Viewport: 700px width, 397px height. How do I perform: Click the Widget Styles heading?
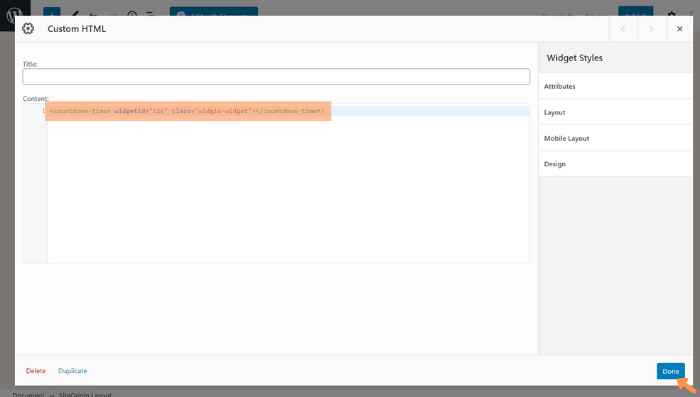[x=575, y=58]
